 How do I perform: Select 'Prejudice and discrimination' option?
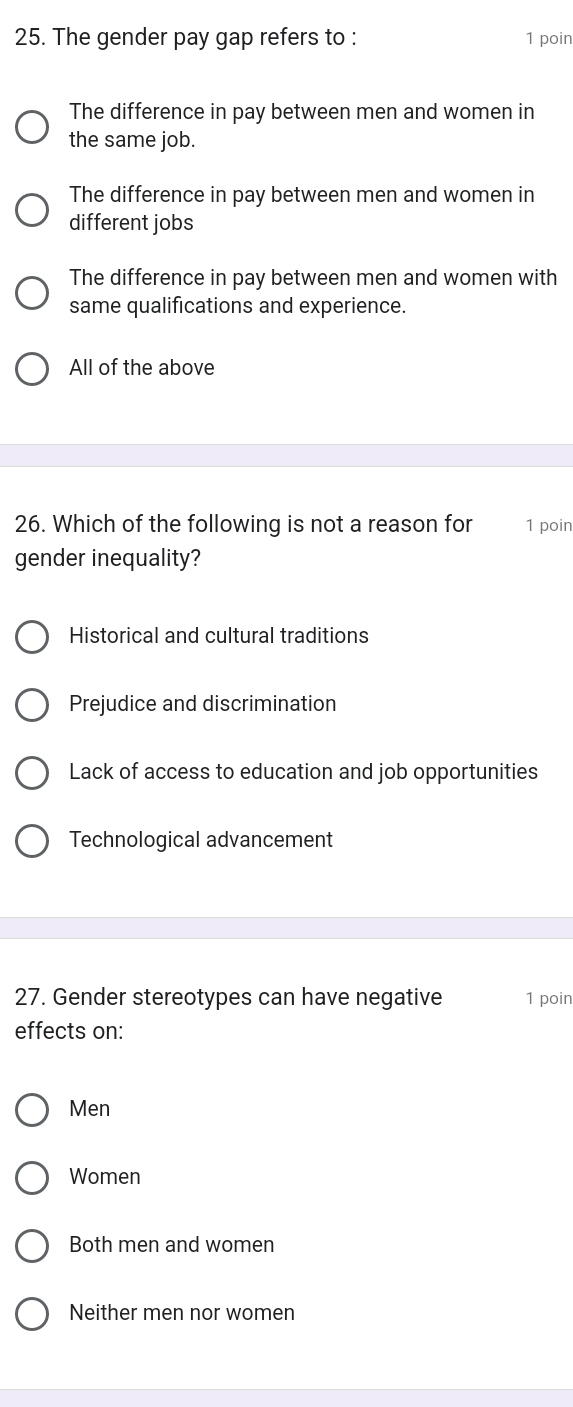[x=32, y=705]
